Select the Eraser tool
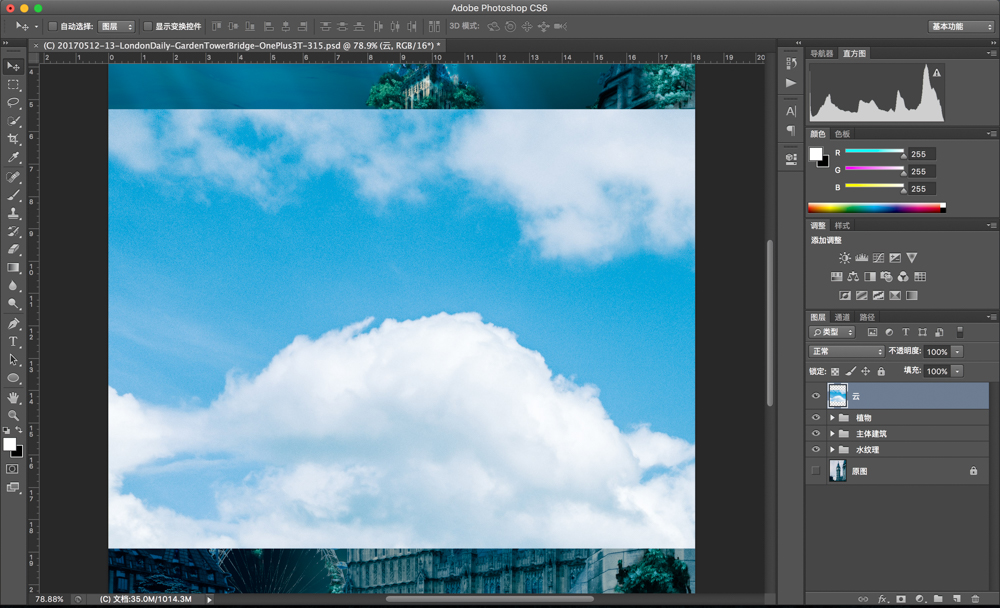 pyautogui.click(x=13, y=249)
